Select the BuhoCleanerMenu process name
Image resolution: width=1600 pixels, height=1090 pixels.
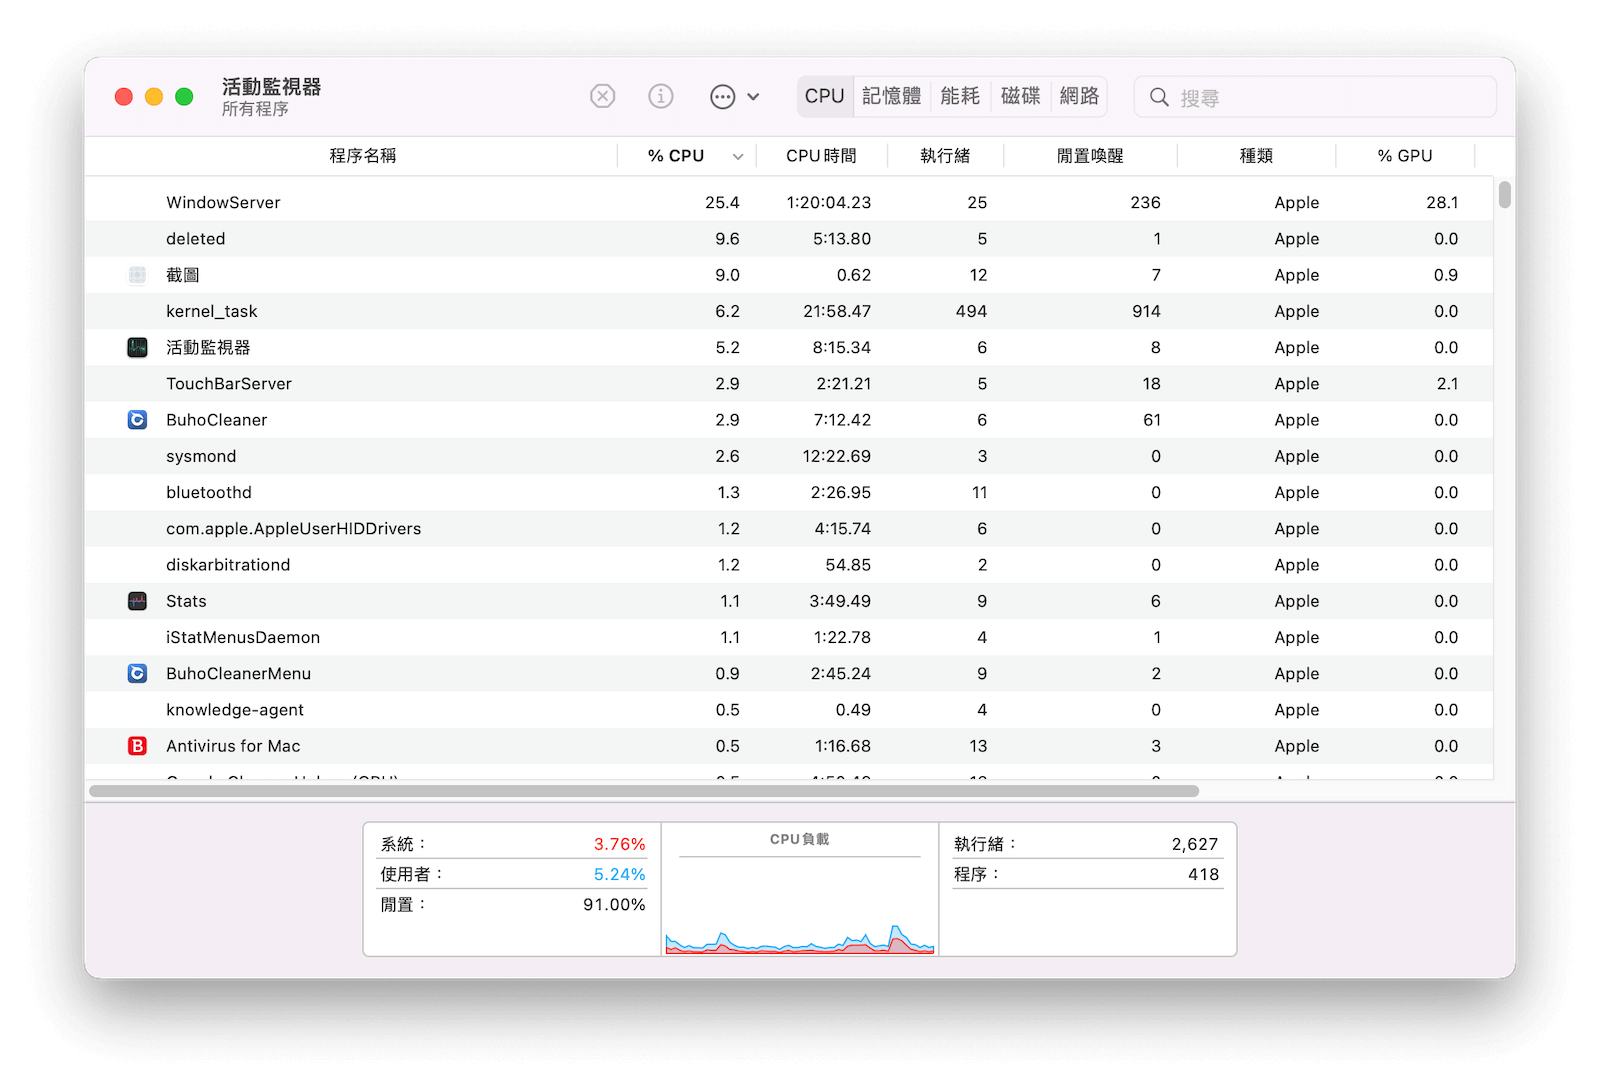tap(239, 673)
